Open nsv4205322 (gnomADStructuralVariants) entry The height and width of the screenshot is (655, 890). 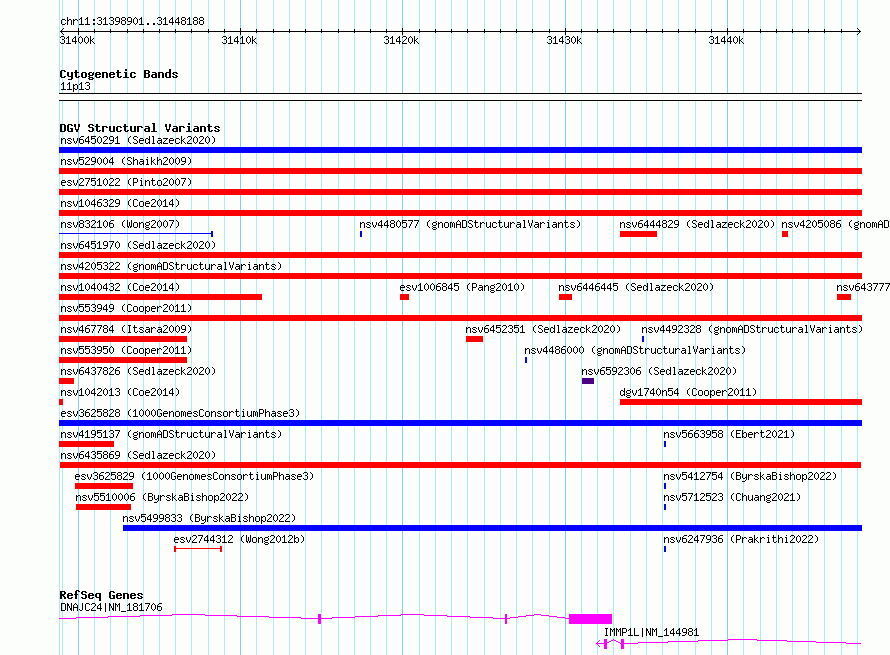171,266
